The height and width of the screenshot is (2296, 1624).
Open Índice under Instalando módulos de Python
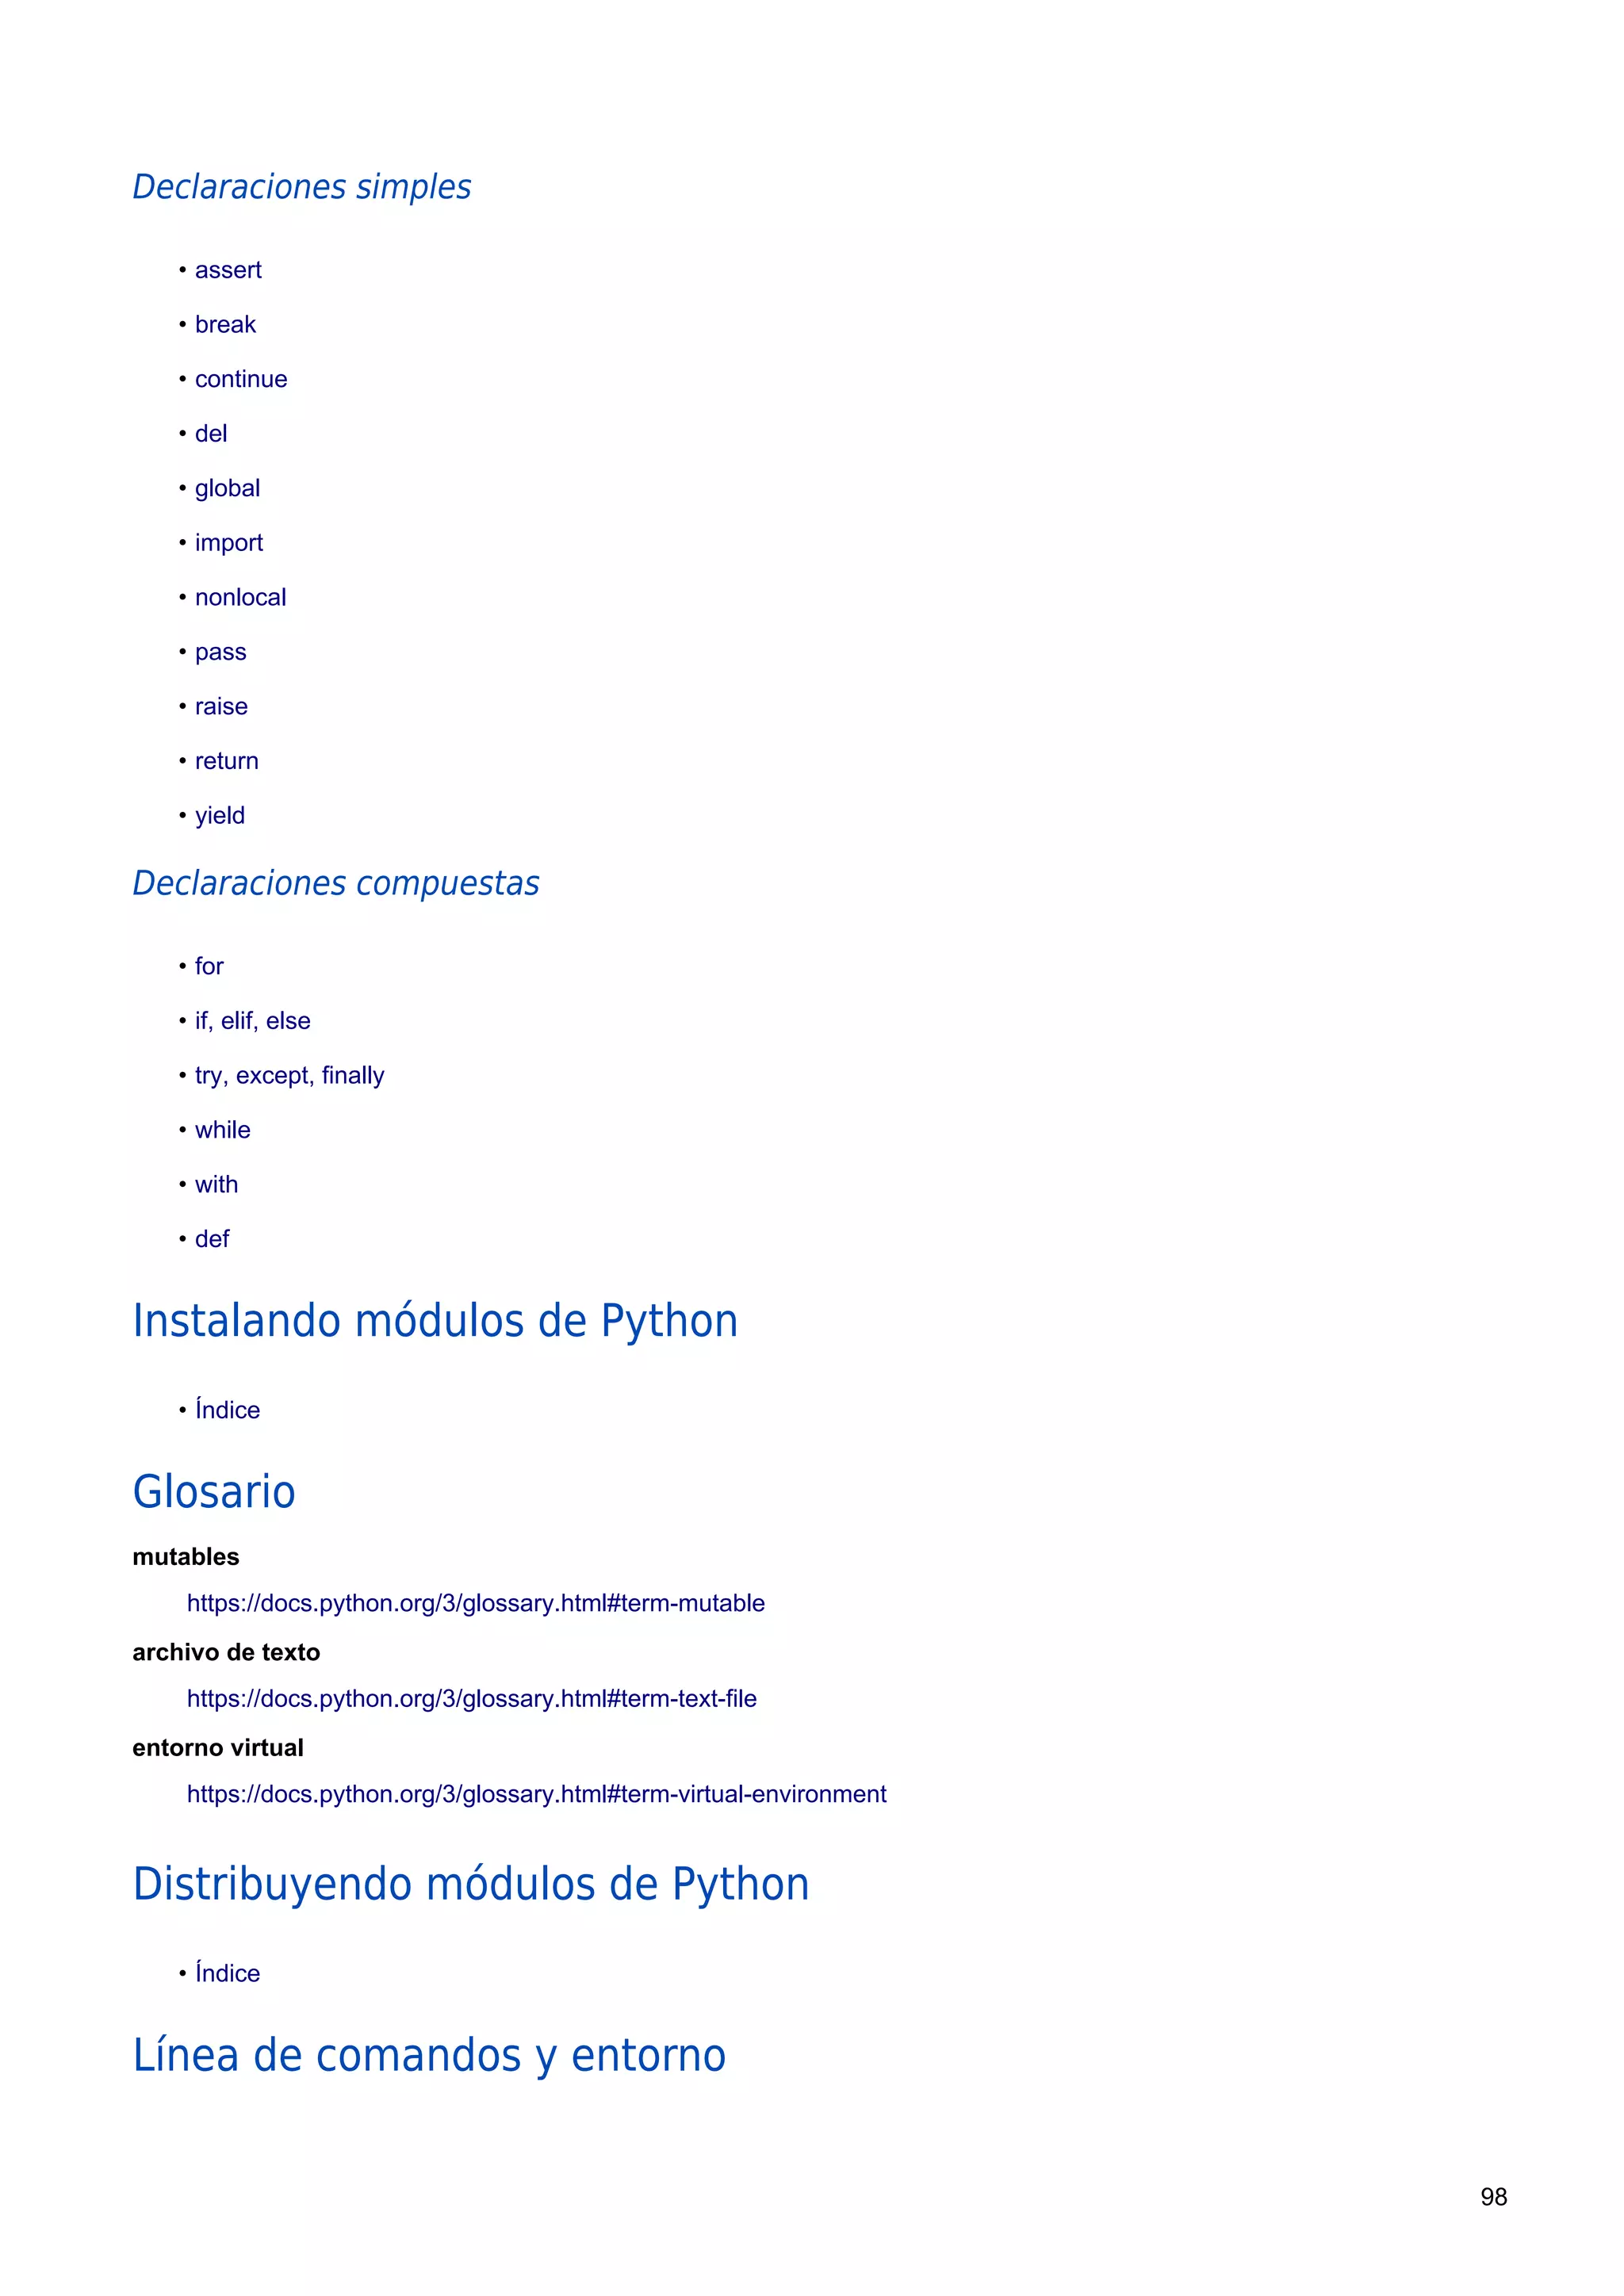(227, 1410)
